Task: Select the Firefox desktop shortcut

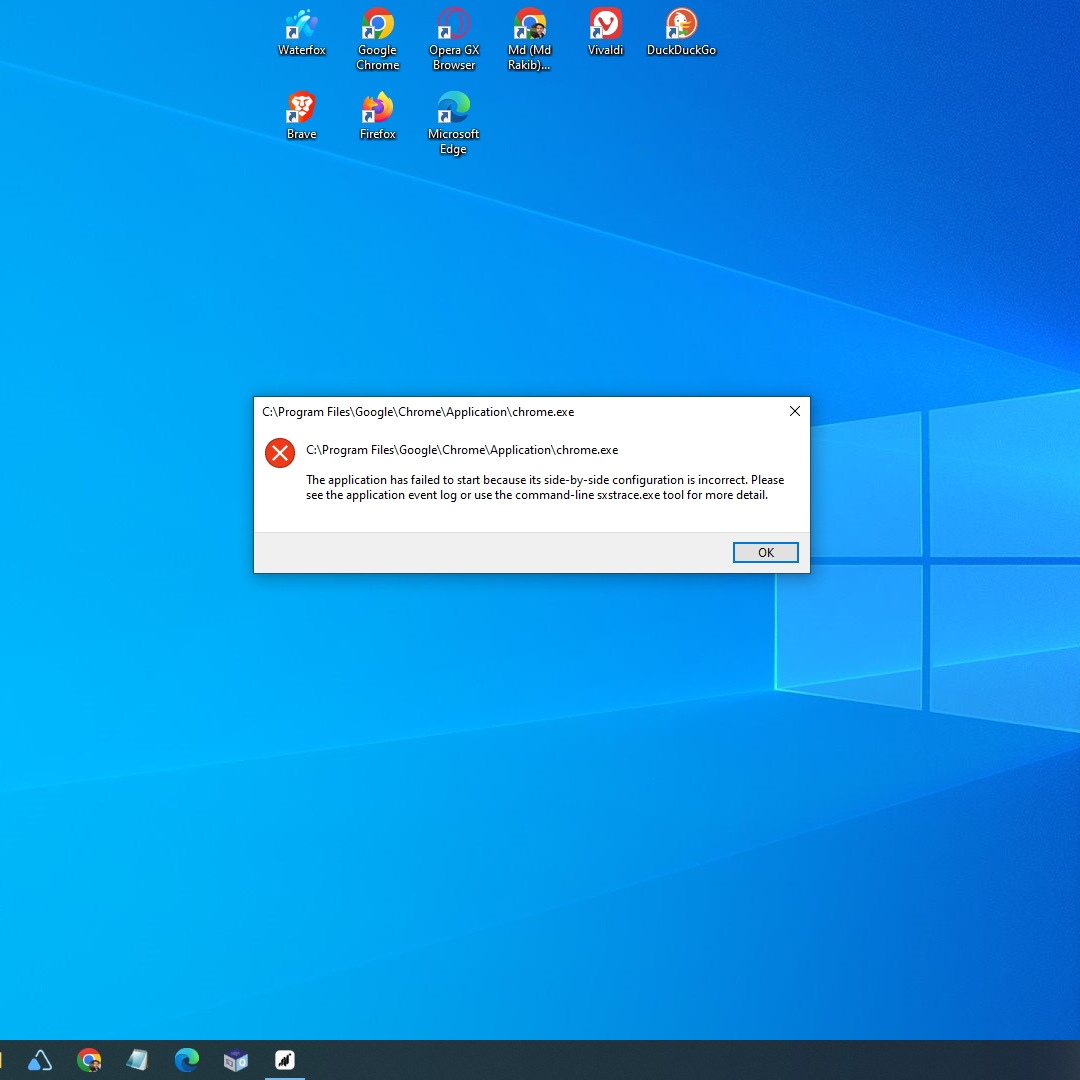Action: coord(377,116)
